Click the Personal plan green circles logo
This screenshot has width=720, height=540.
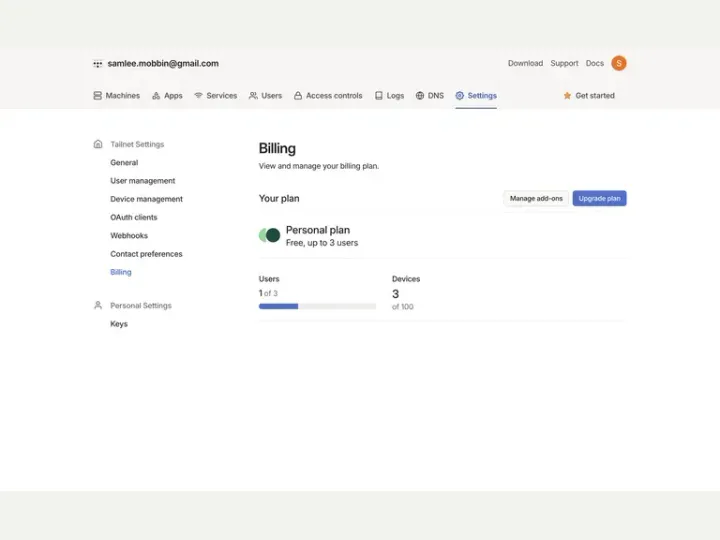click(270, 235)
